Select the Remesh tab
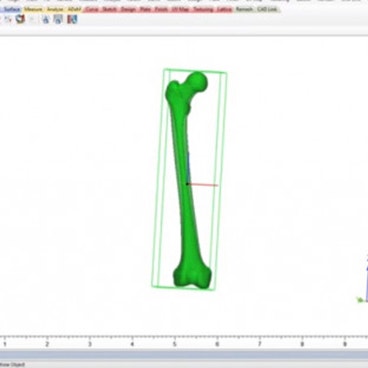The height and width of the screenshot is (368, 368). 244,10
